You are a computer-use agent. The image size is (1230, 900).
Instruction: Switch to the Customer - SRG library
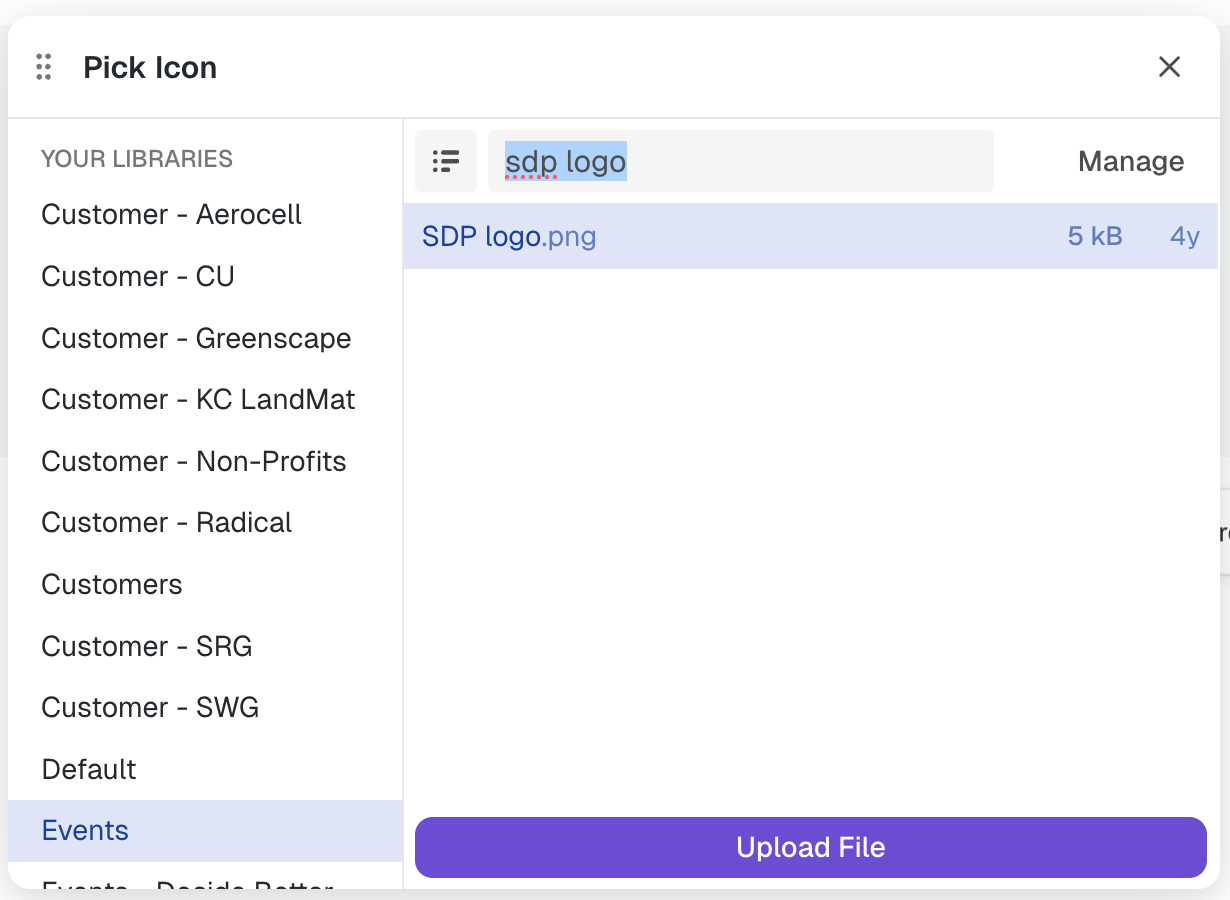[205, 646]
